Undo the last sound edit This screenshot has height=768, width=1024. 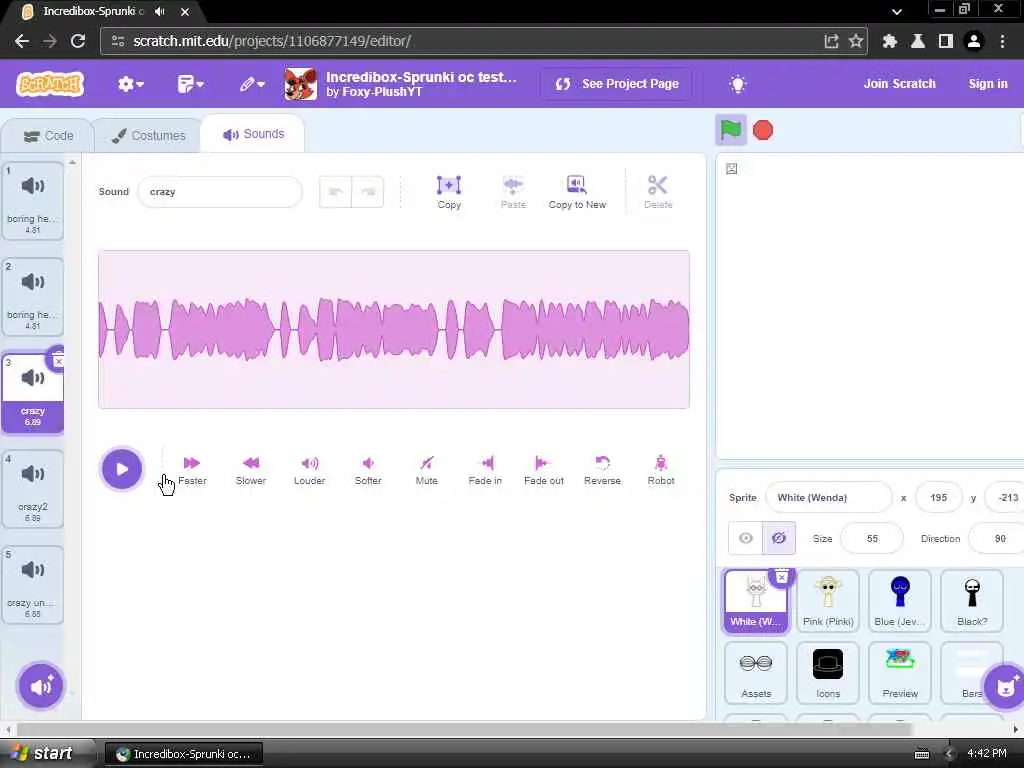[336, 192]
